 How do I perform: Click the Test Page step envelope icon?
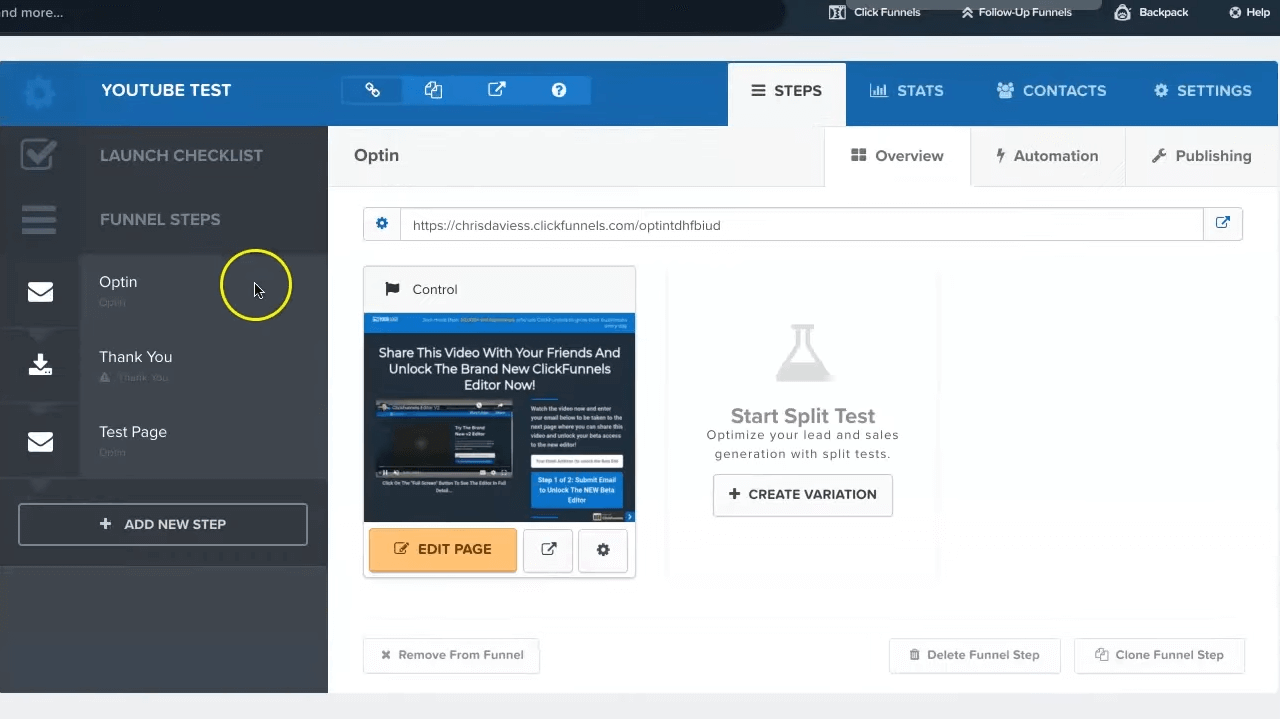pyautogui.click(x=40, y=441)
